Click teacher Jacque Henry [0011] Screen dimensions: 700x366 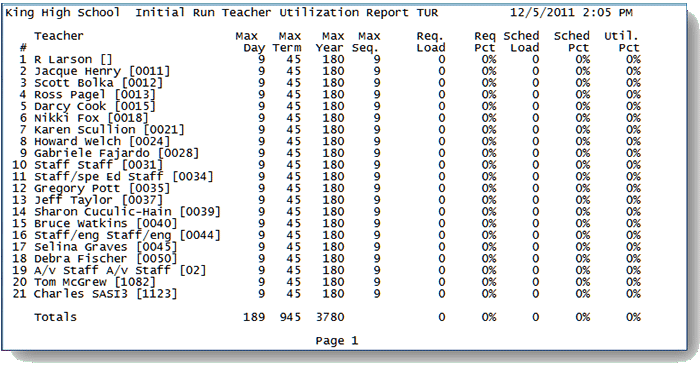tap(102, 71)
